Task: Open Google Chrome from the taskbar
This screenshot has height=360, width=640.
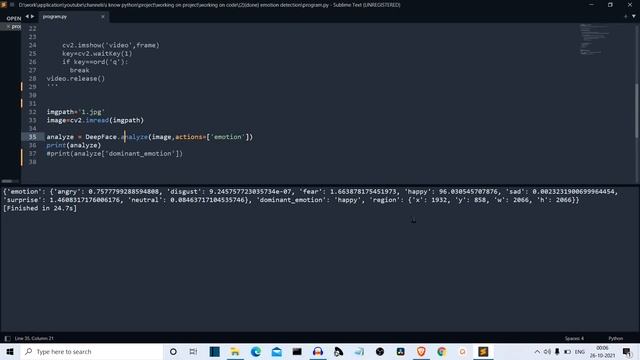Action: click(442, 351)
